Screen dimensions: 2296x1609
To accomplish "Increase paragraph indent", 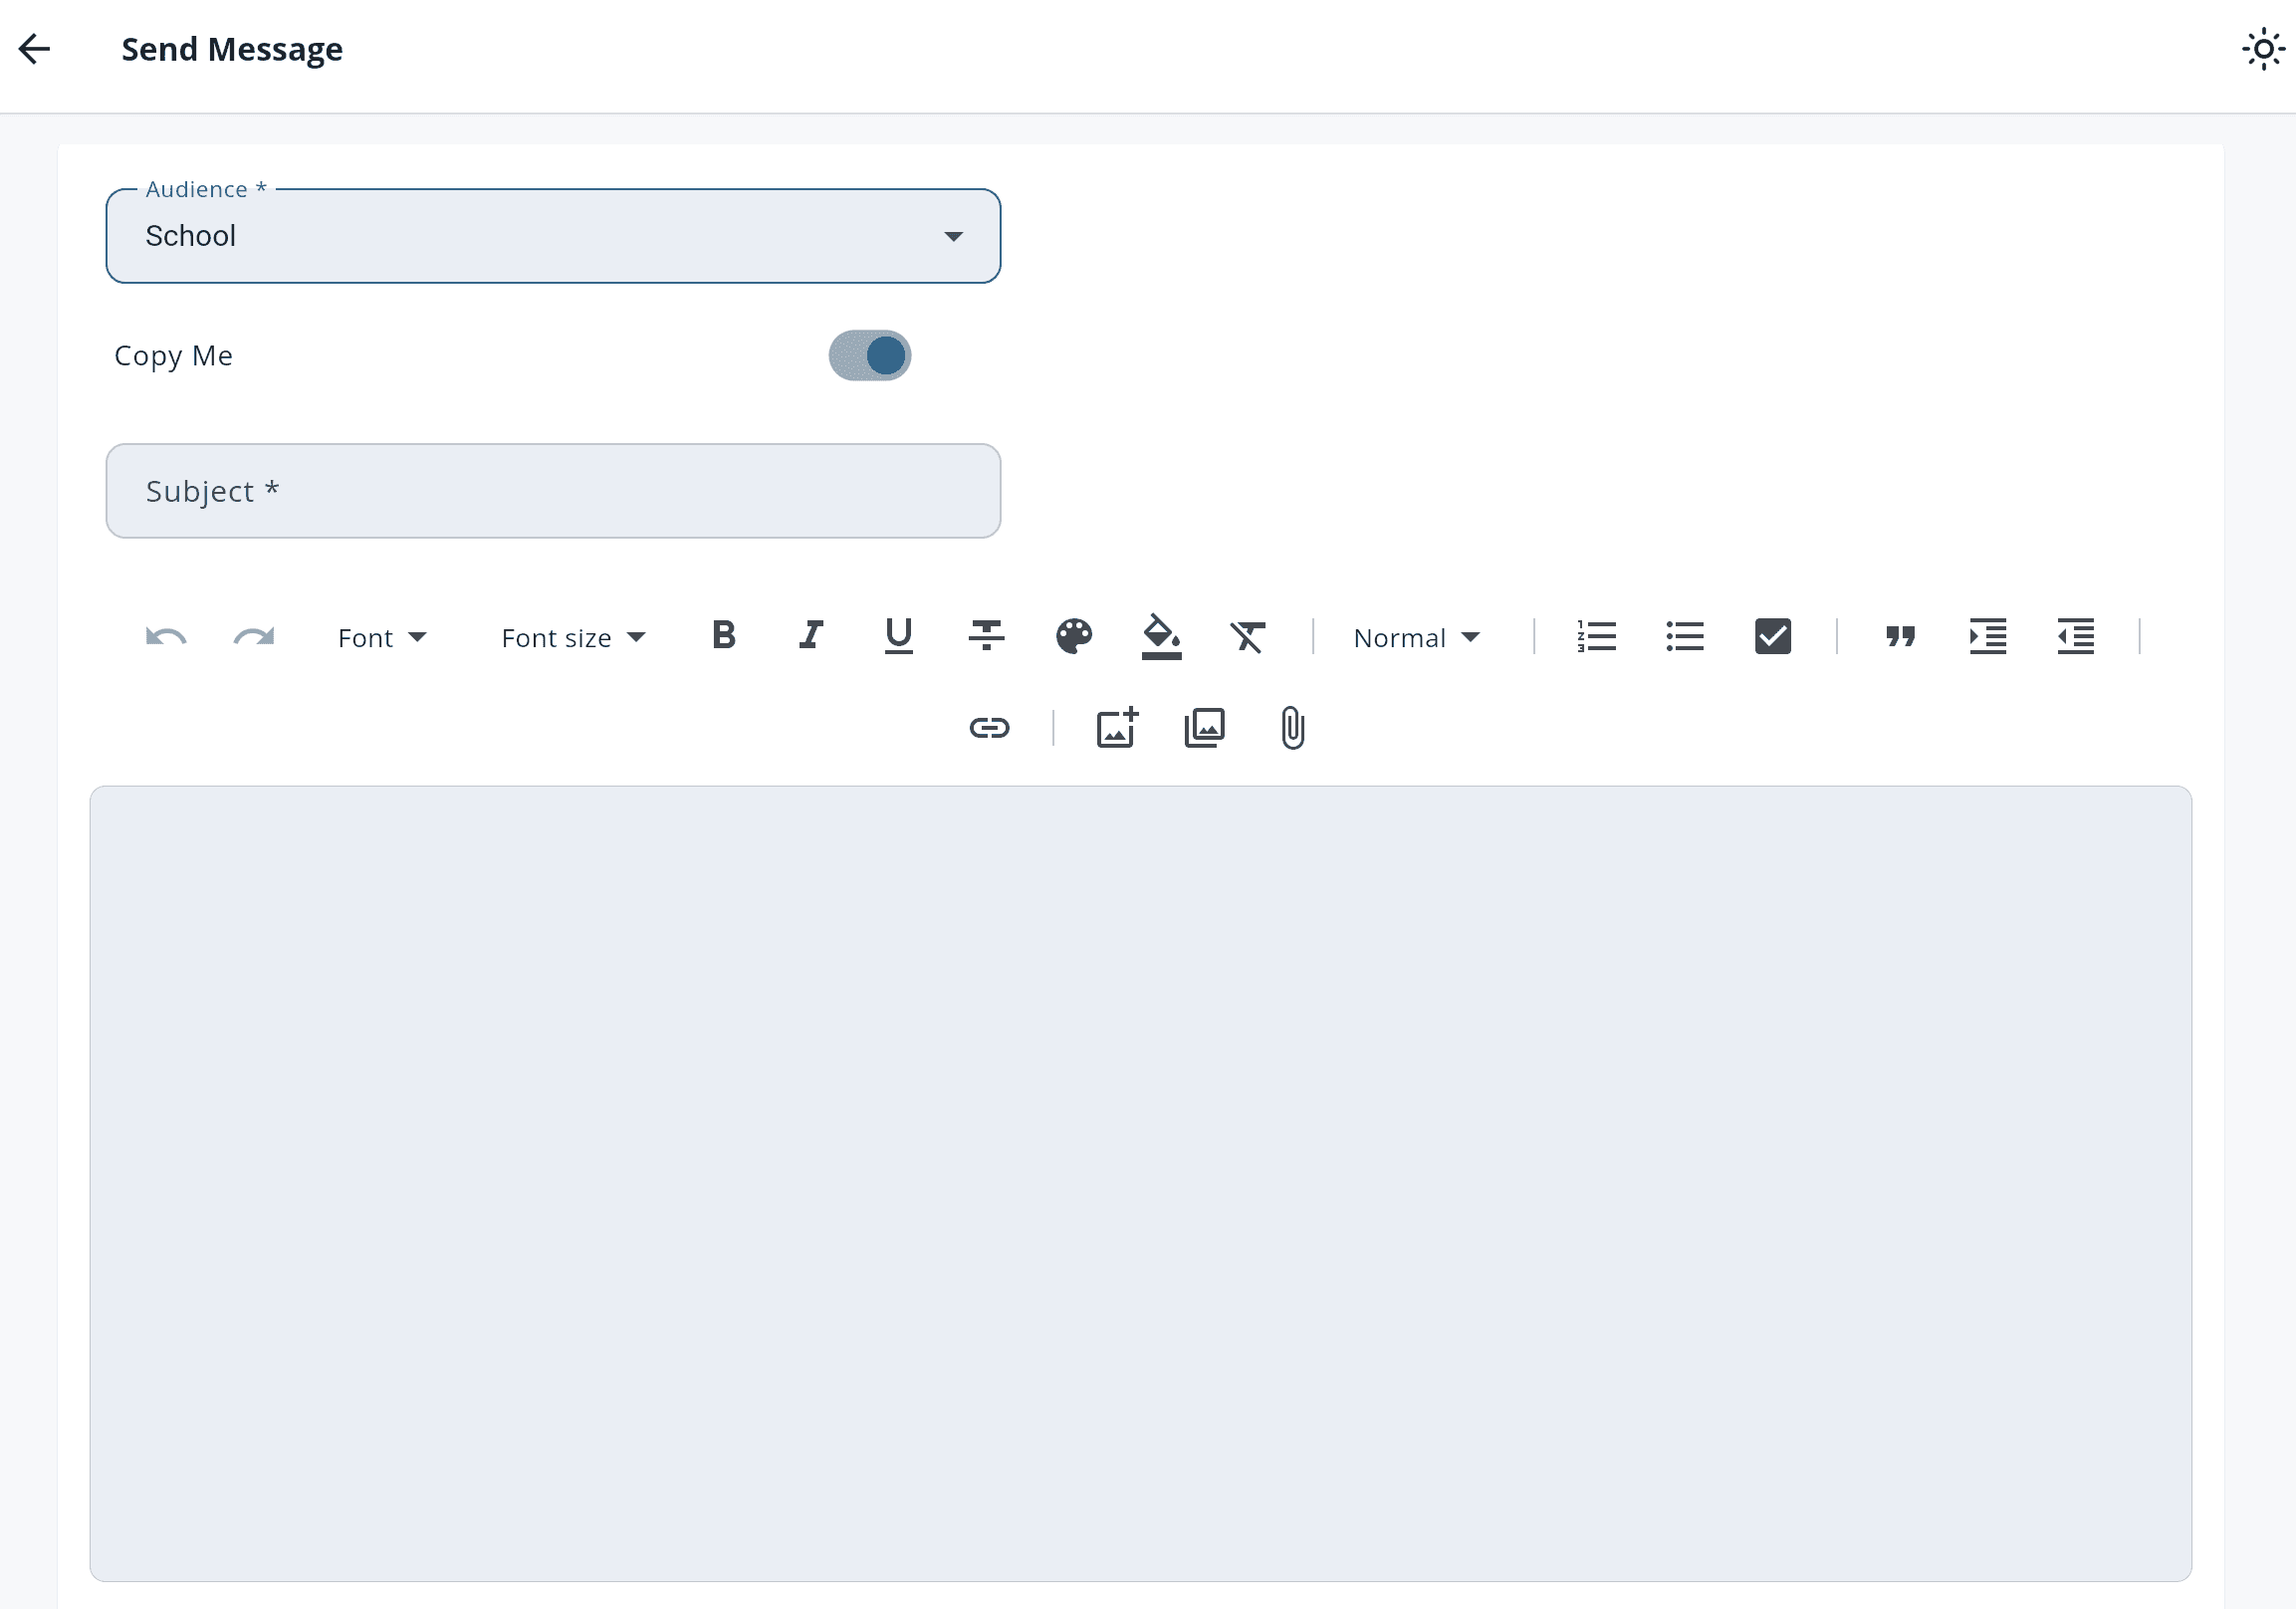I will 1988,636.
